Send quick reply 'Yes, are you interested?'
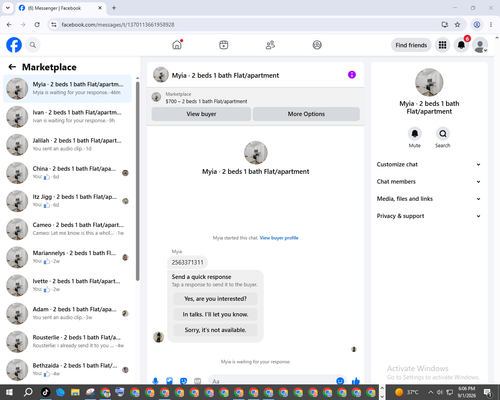The width and height of the screenshot is (500, 400). click(215, 299)
